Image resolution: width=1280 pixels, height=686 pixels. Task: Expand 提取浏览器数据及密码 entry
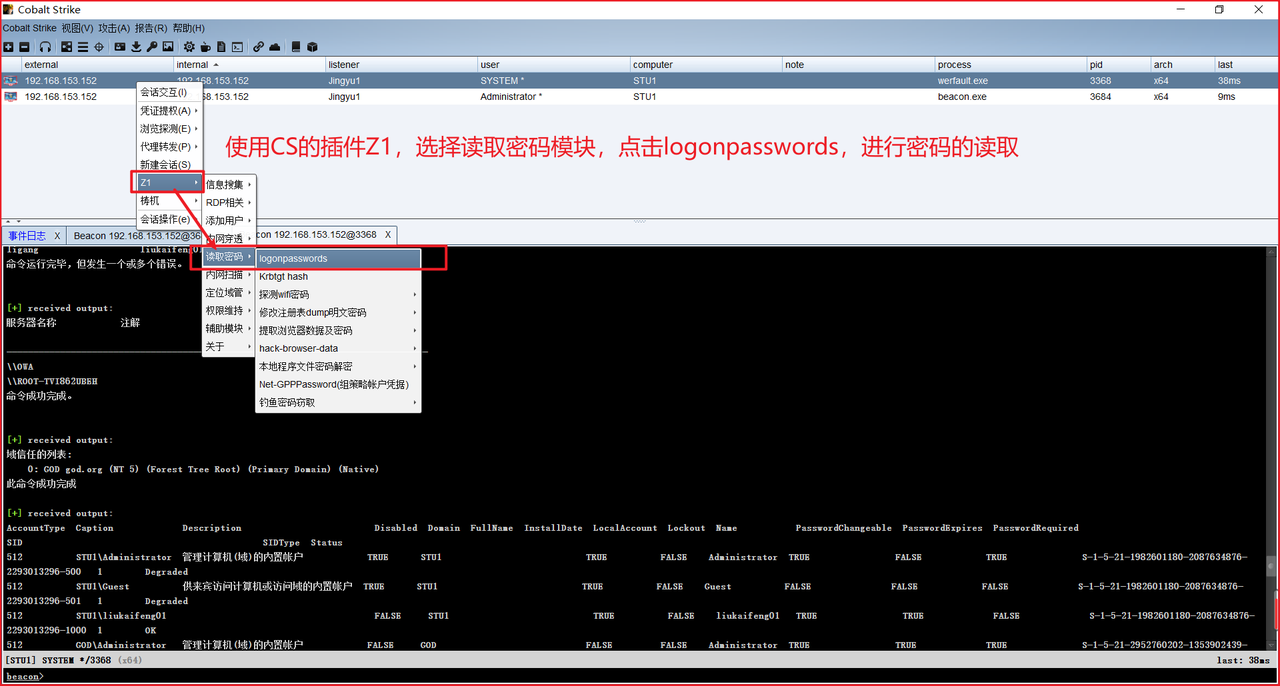pyautogui.click(x=338, y=330)
